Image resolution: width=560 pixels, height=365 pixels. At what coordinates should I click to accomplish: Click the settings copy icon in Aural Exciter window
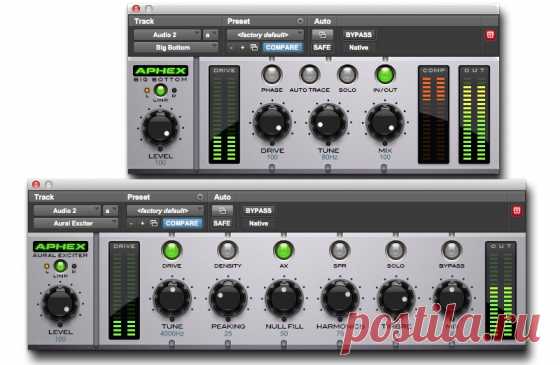154,223
